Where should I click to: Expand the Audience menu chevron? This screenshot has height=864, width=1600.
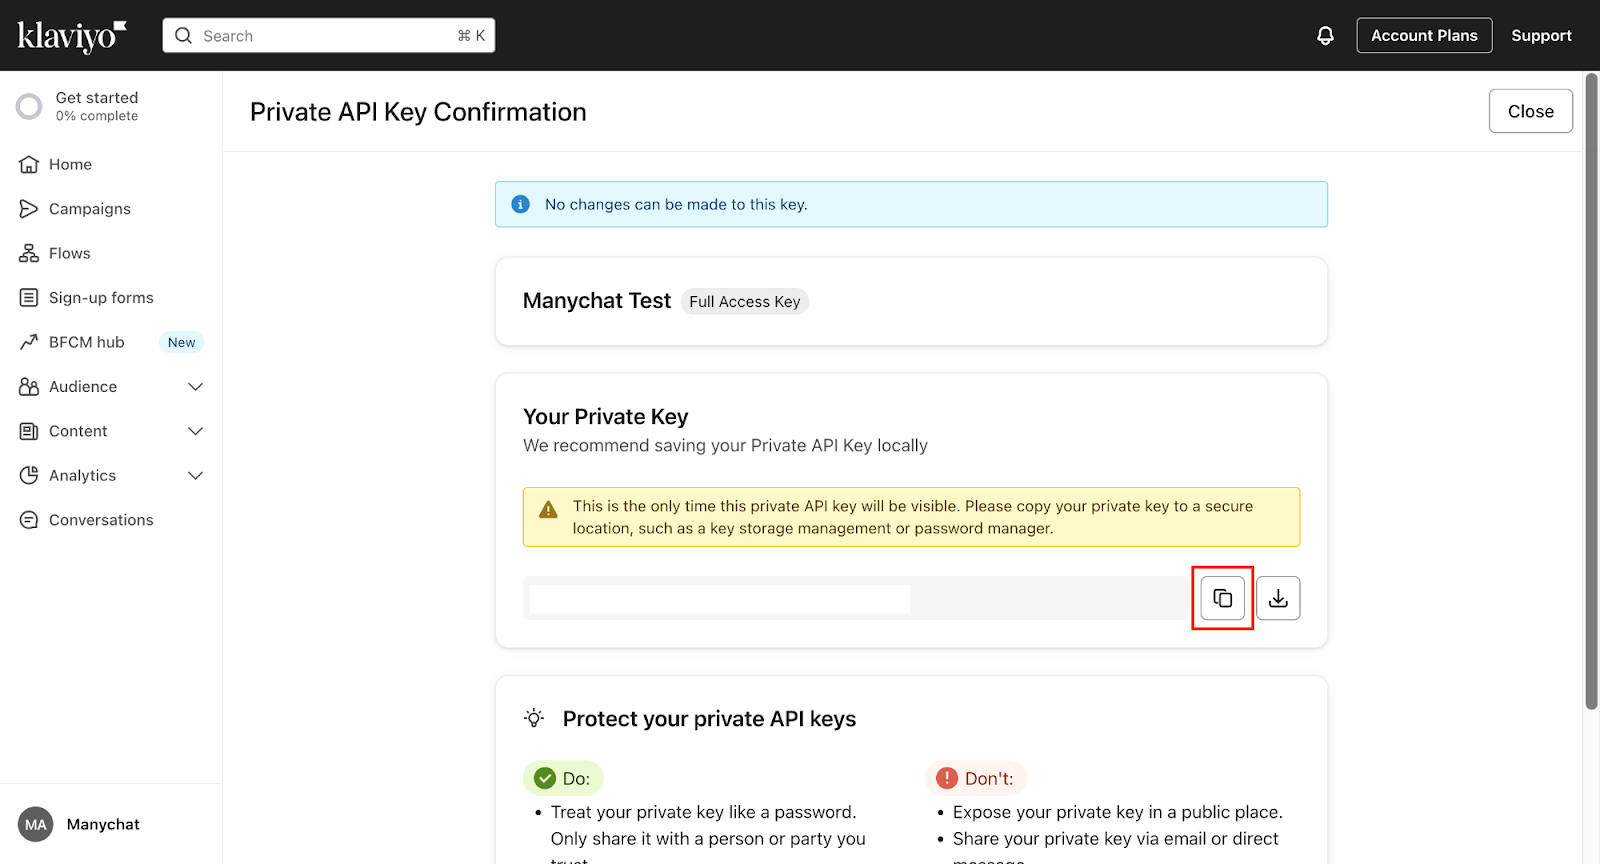(196, 387)
